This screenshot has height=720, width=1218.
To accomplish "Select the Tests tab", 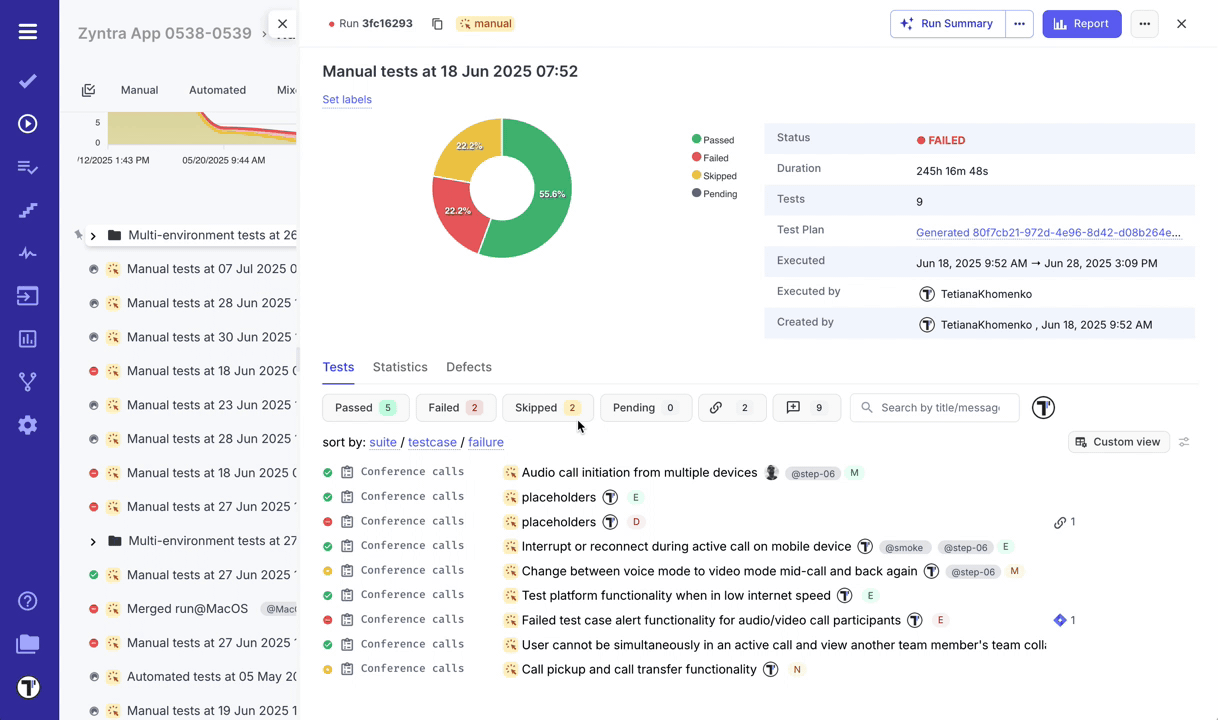I will pyautogui.click(x=338, y=367).
